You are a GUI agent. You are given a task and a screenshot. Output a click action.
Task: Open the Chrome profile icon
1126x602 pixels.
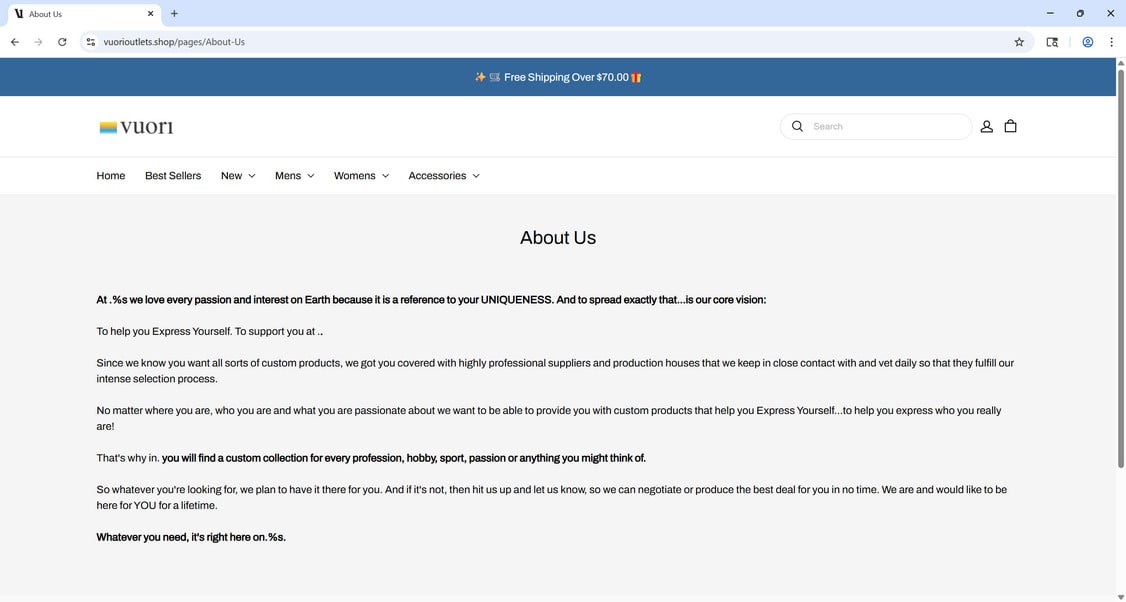(x=1088, y=42)
